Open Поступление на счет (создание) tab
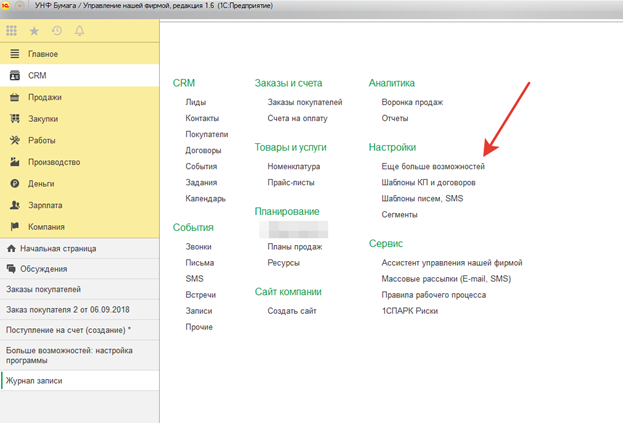The image size is (623, 423). coord(79,330)
